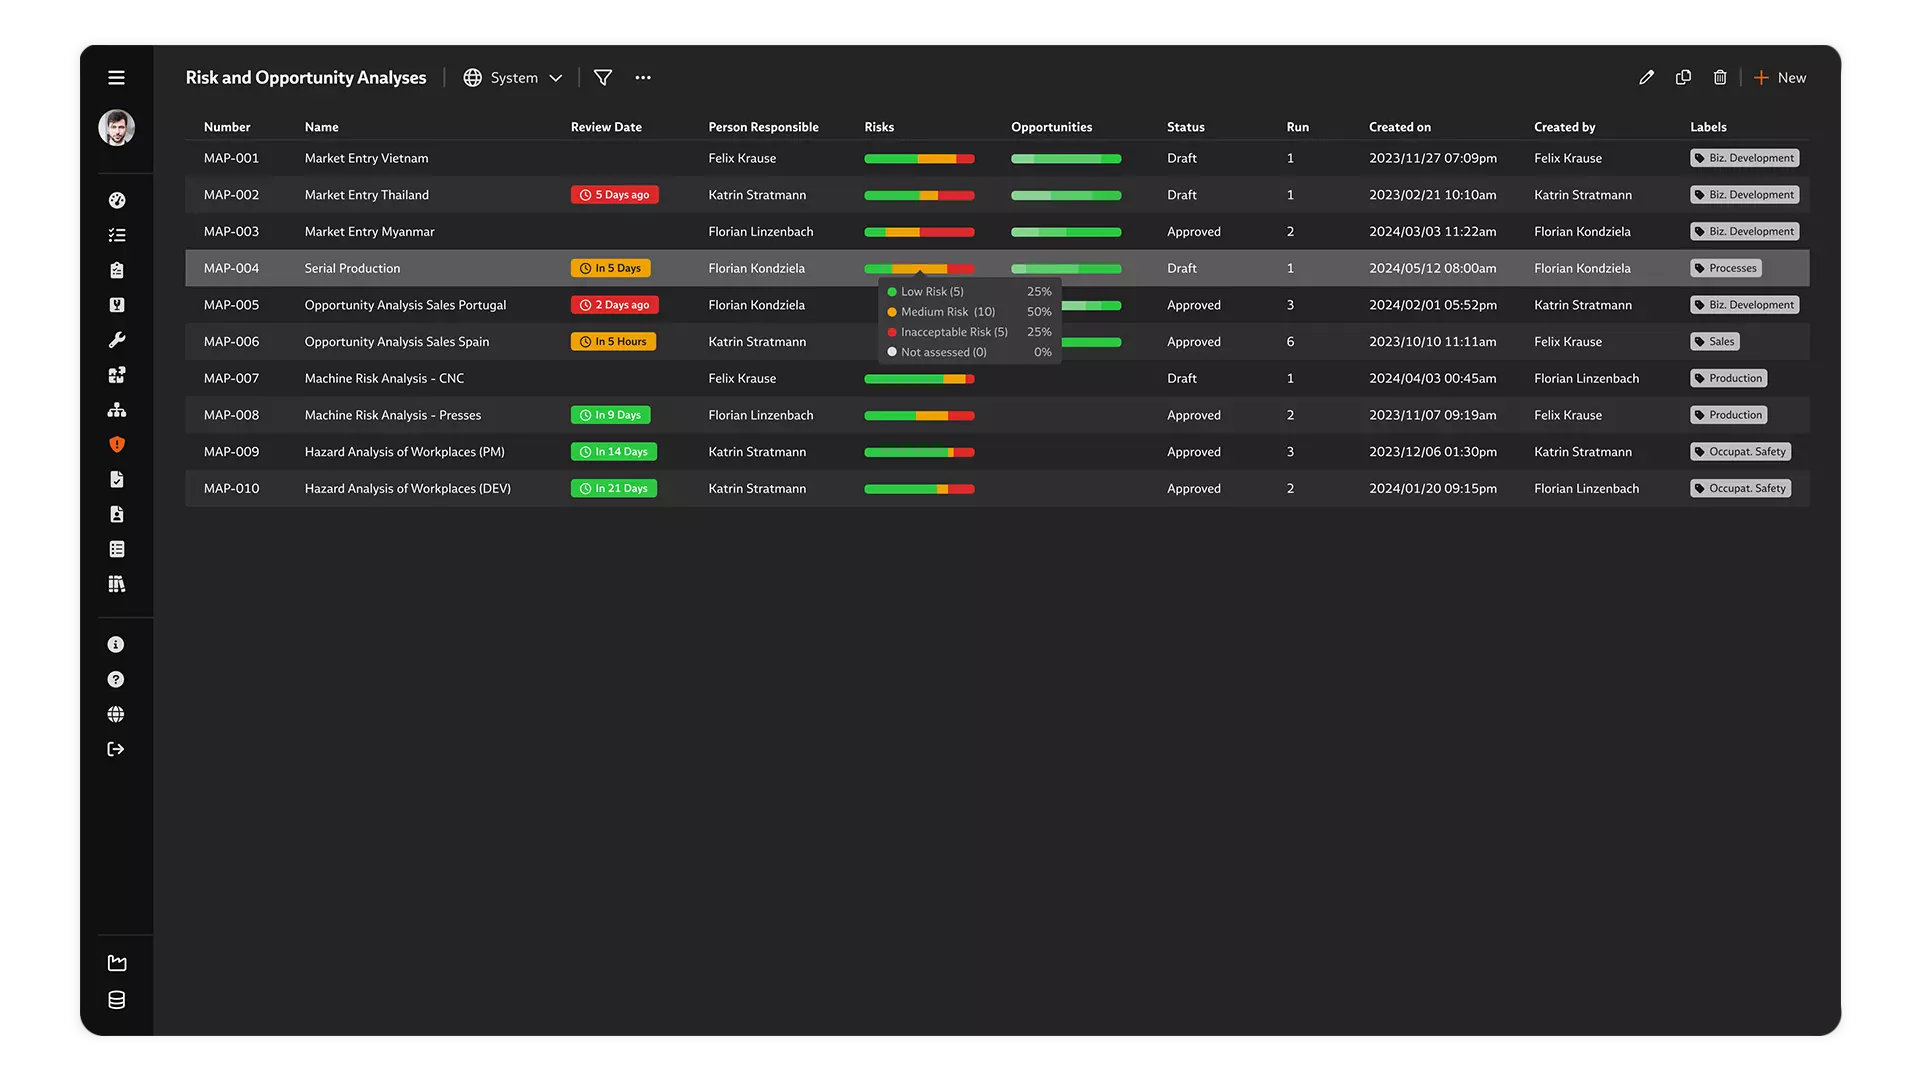Click the library books icon in the sidebar

(117, 583)
